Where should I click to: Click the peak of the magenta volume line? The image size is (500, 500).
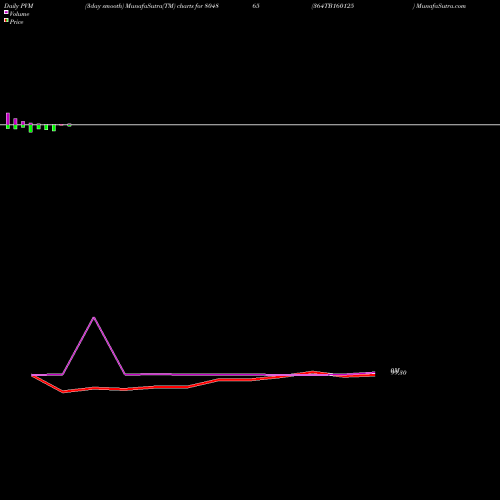point(94,318)
